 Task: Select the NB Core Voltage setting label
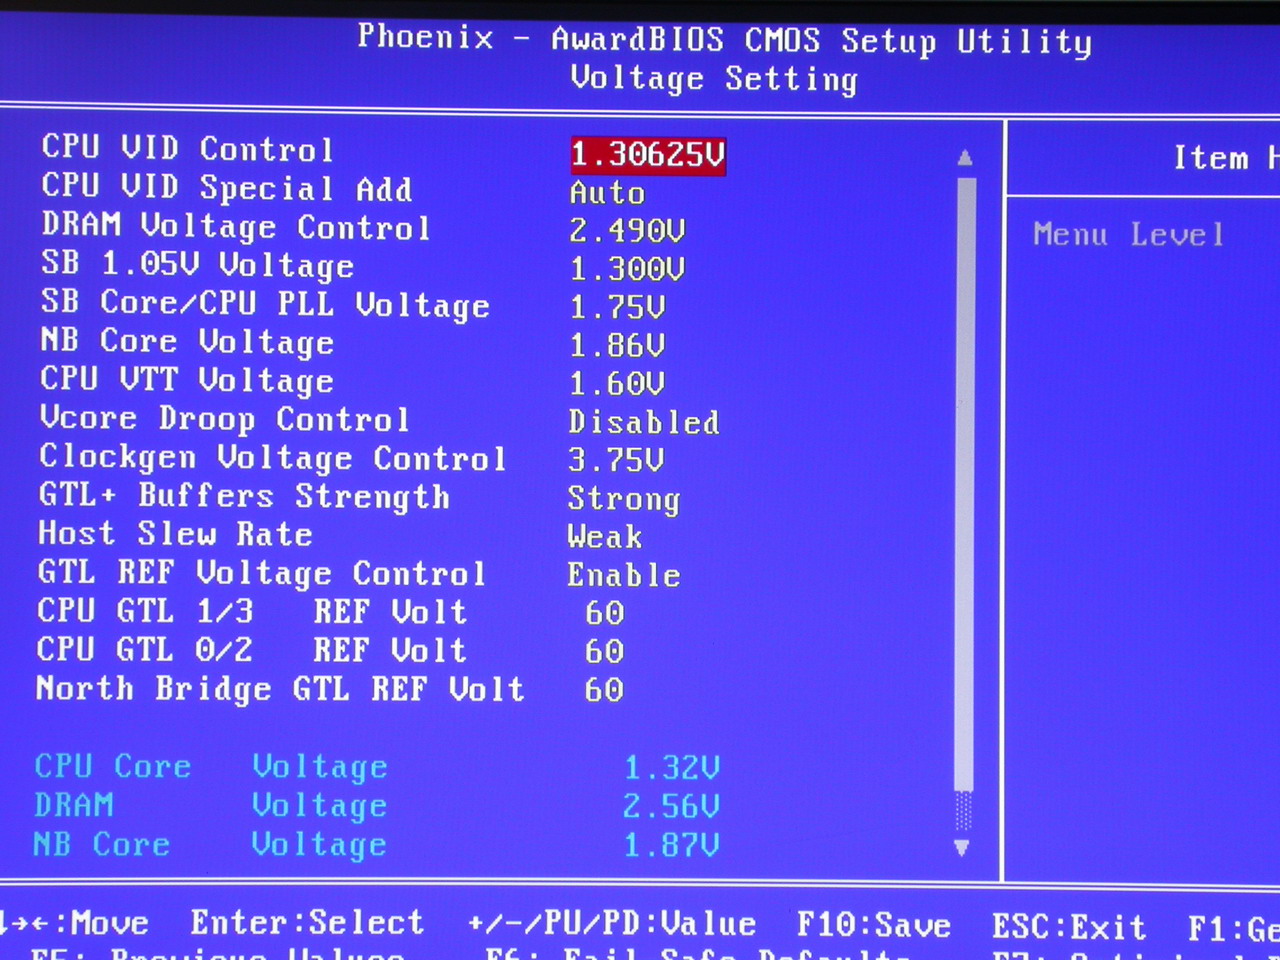pyautogui.click(x=187, y=342)
